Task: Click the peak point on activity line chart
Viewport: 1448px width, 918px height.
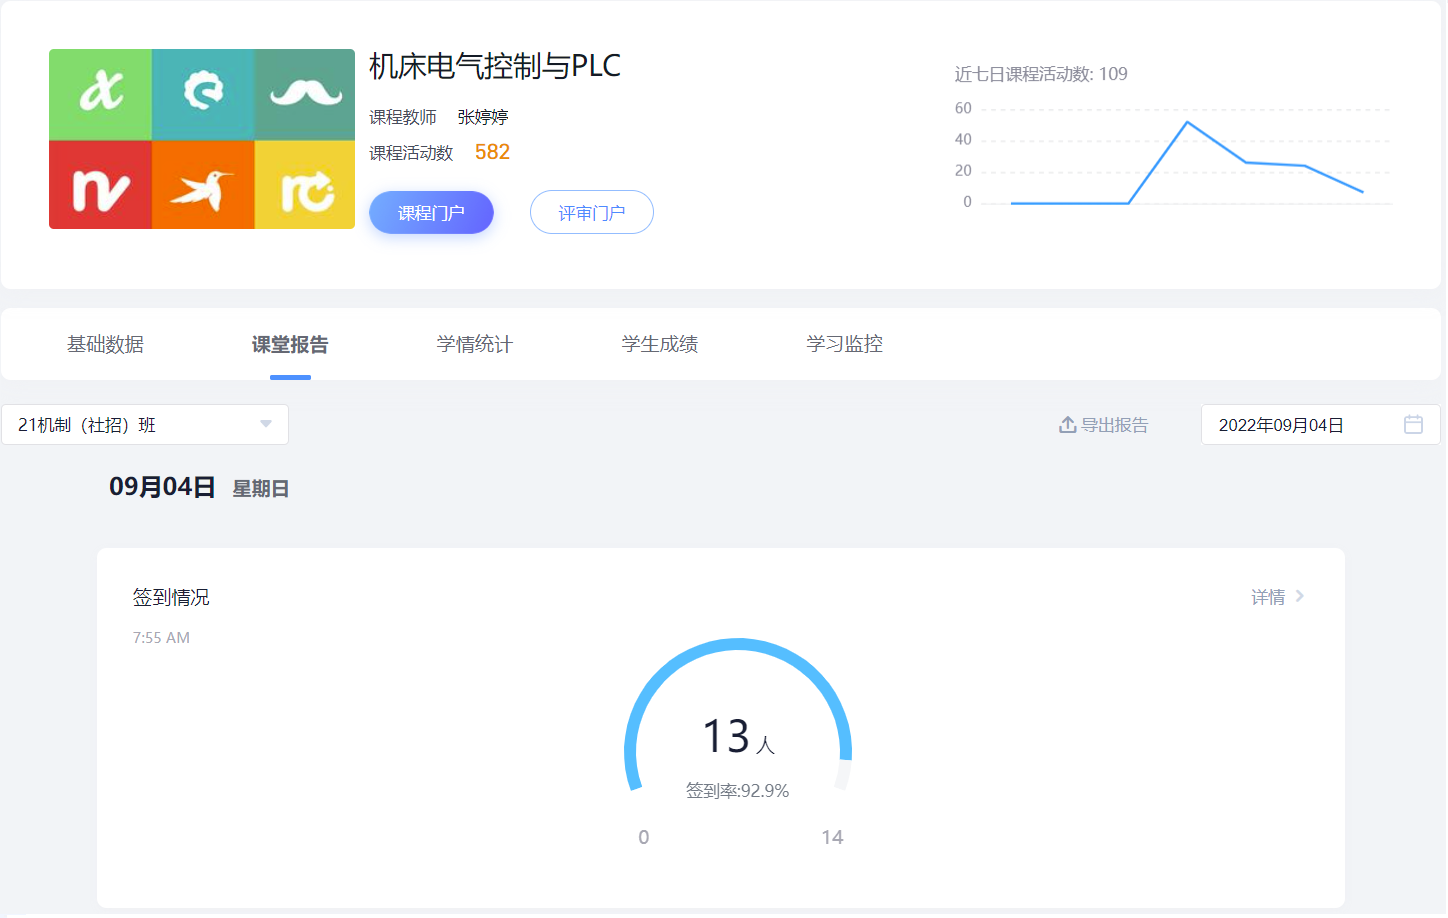Action: 1187,122
